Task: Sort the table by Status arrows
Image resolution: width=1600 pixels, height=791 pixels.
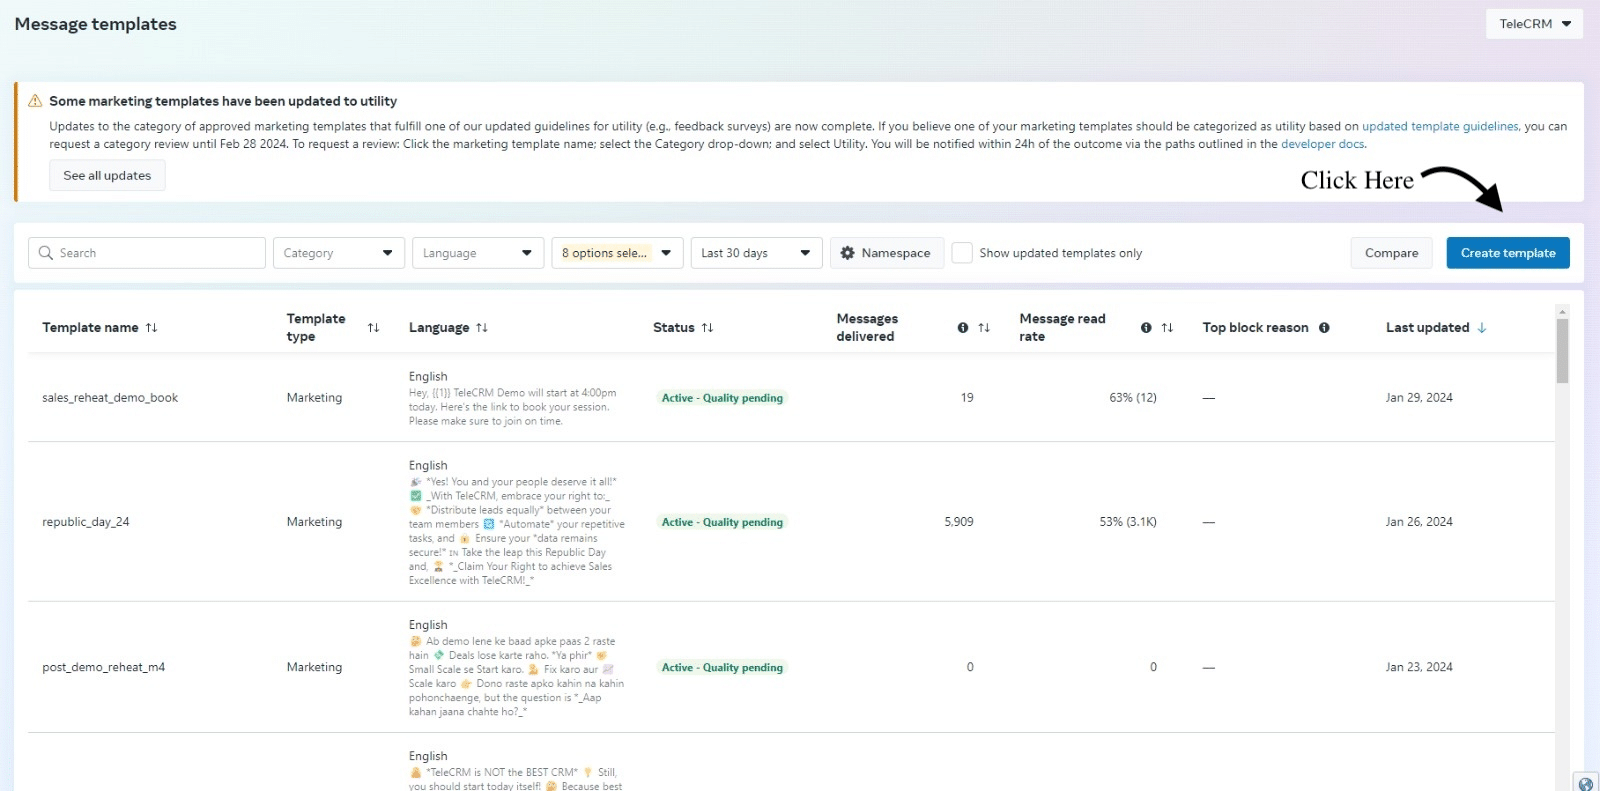Action: point(707,328)
